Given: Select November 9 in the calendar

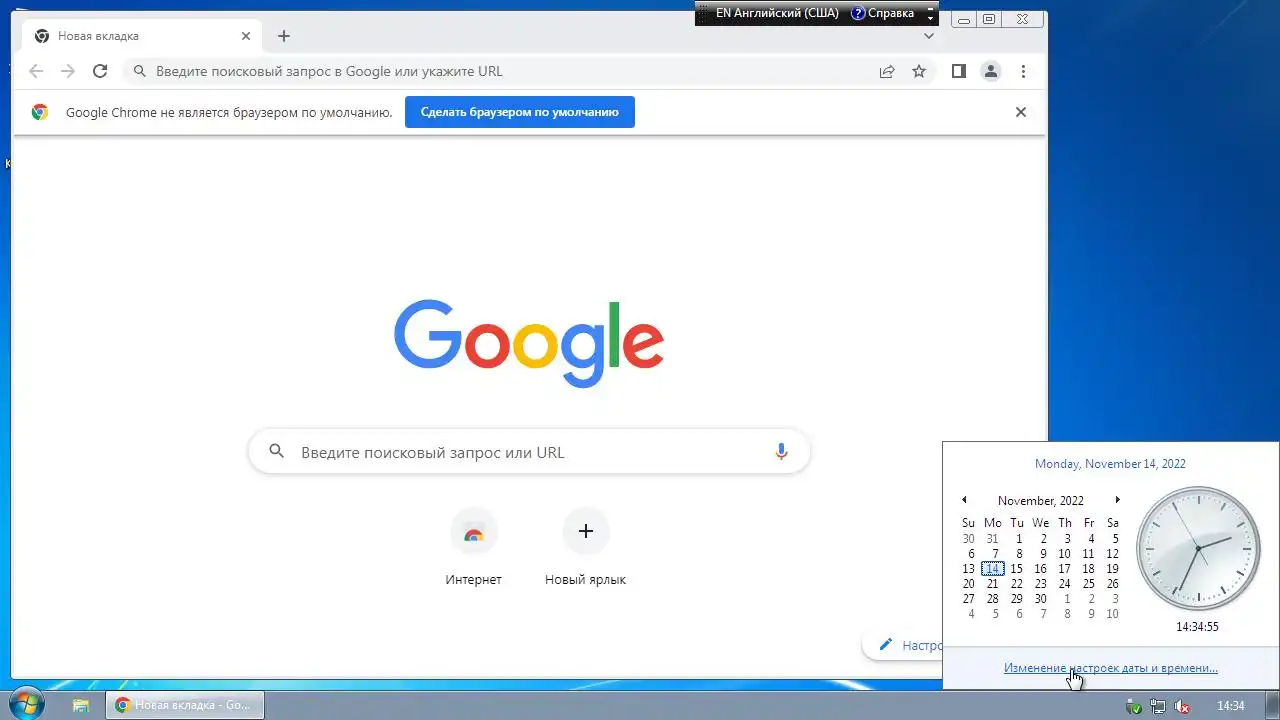Looking at the screenshot, I should pos(1042,553).
